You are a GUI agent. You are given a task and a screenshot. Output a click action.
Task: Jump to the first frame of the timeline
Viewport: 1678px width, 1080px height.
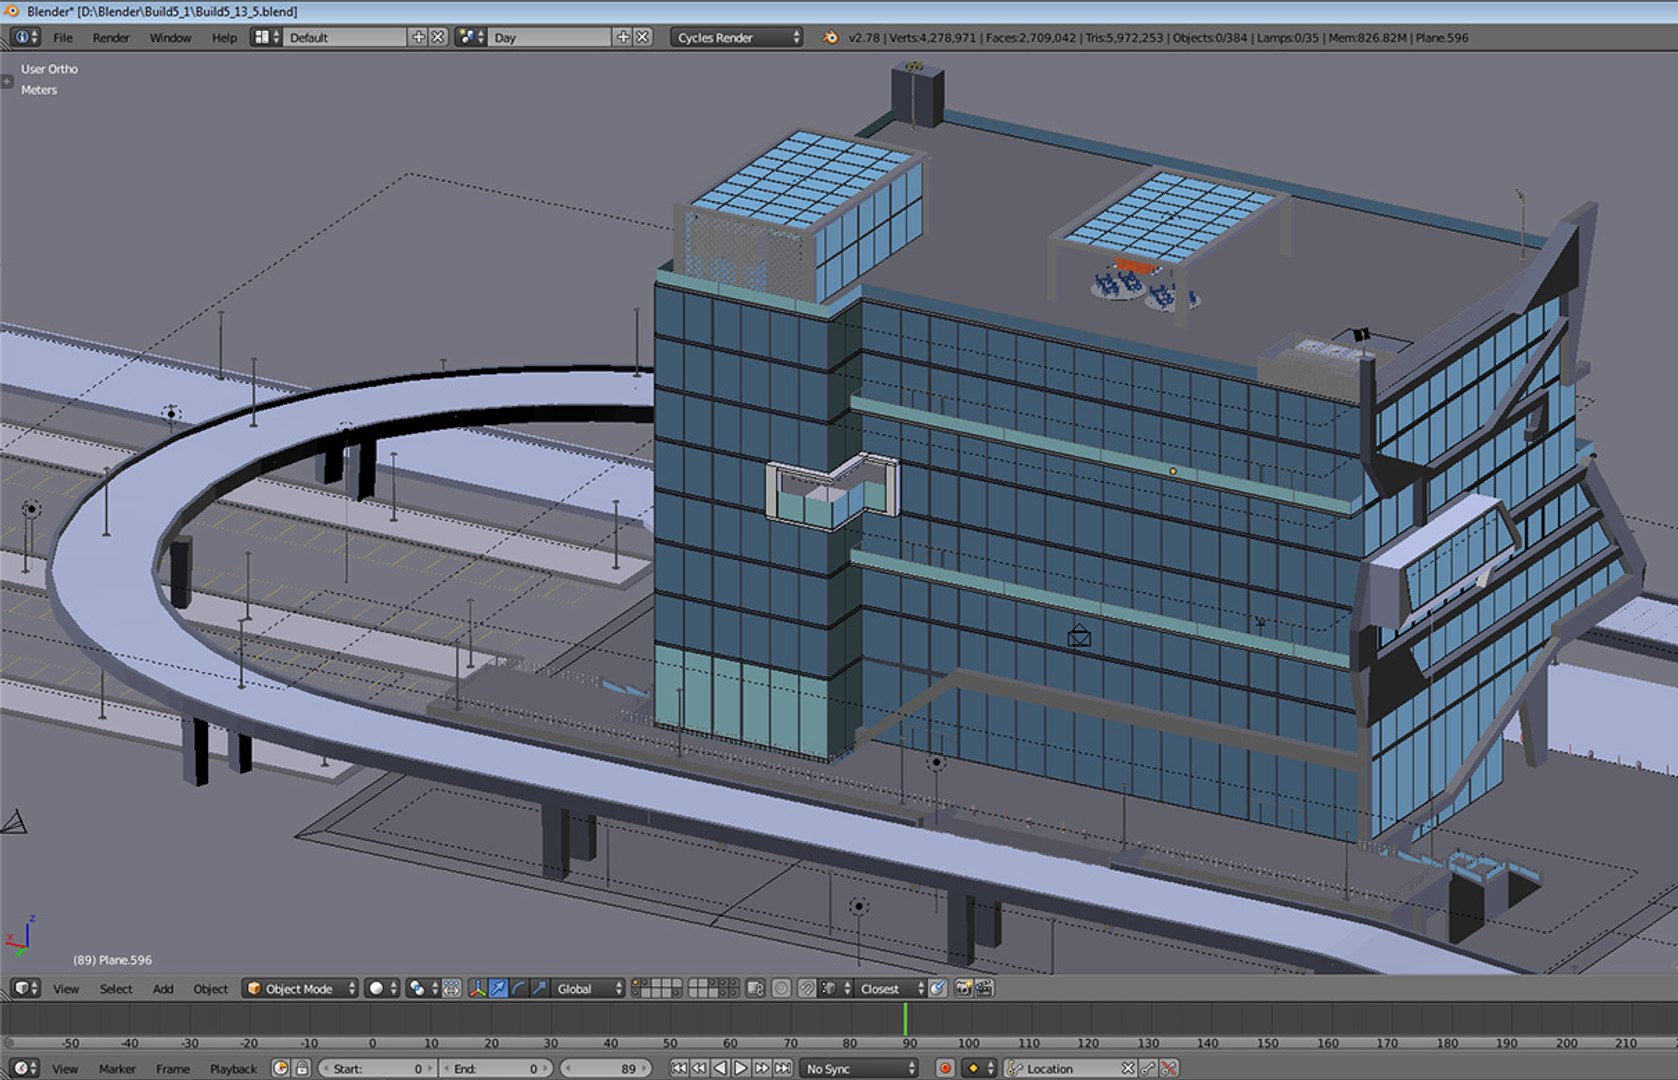(678, 1068)
